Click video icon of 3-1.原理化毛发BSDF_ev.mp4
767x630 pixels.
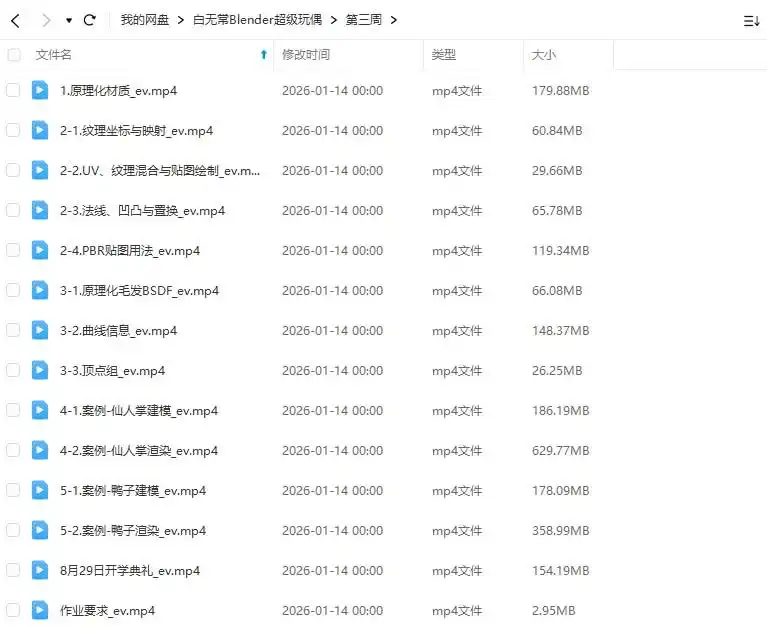click(x=40, y=291)
